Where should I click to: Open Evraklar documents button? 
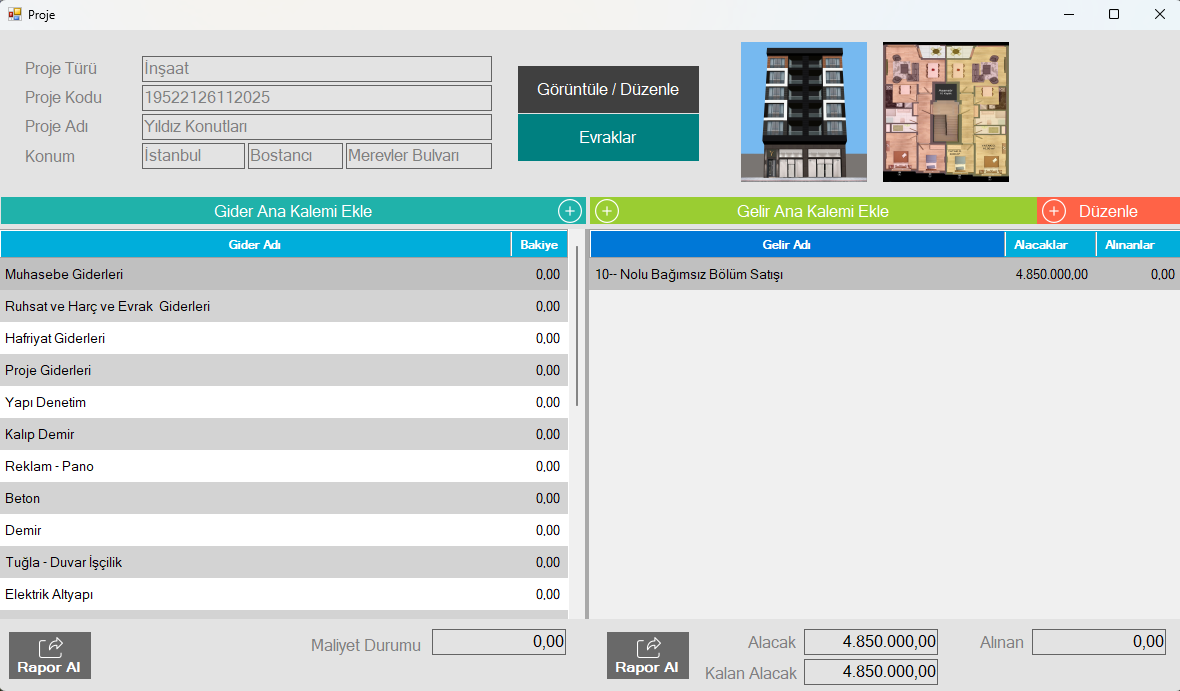[608, 138]
